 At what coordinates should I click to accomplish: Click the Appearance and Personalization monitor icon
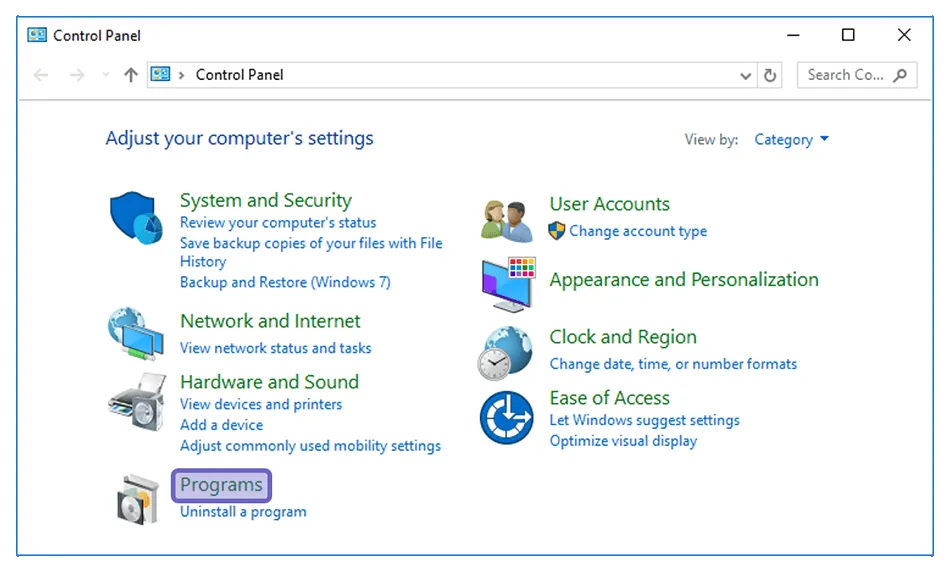coord(508,284)
